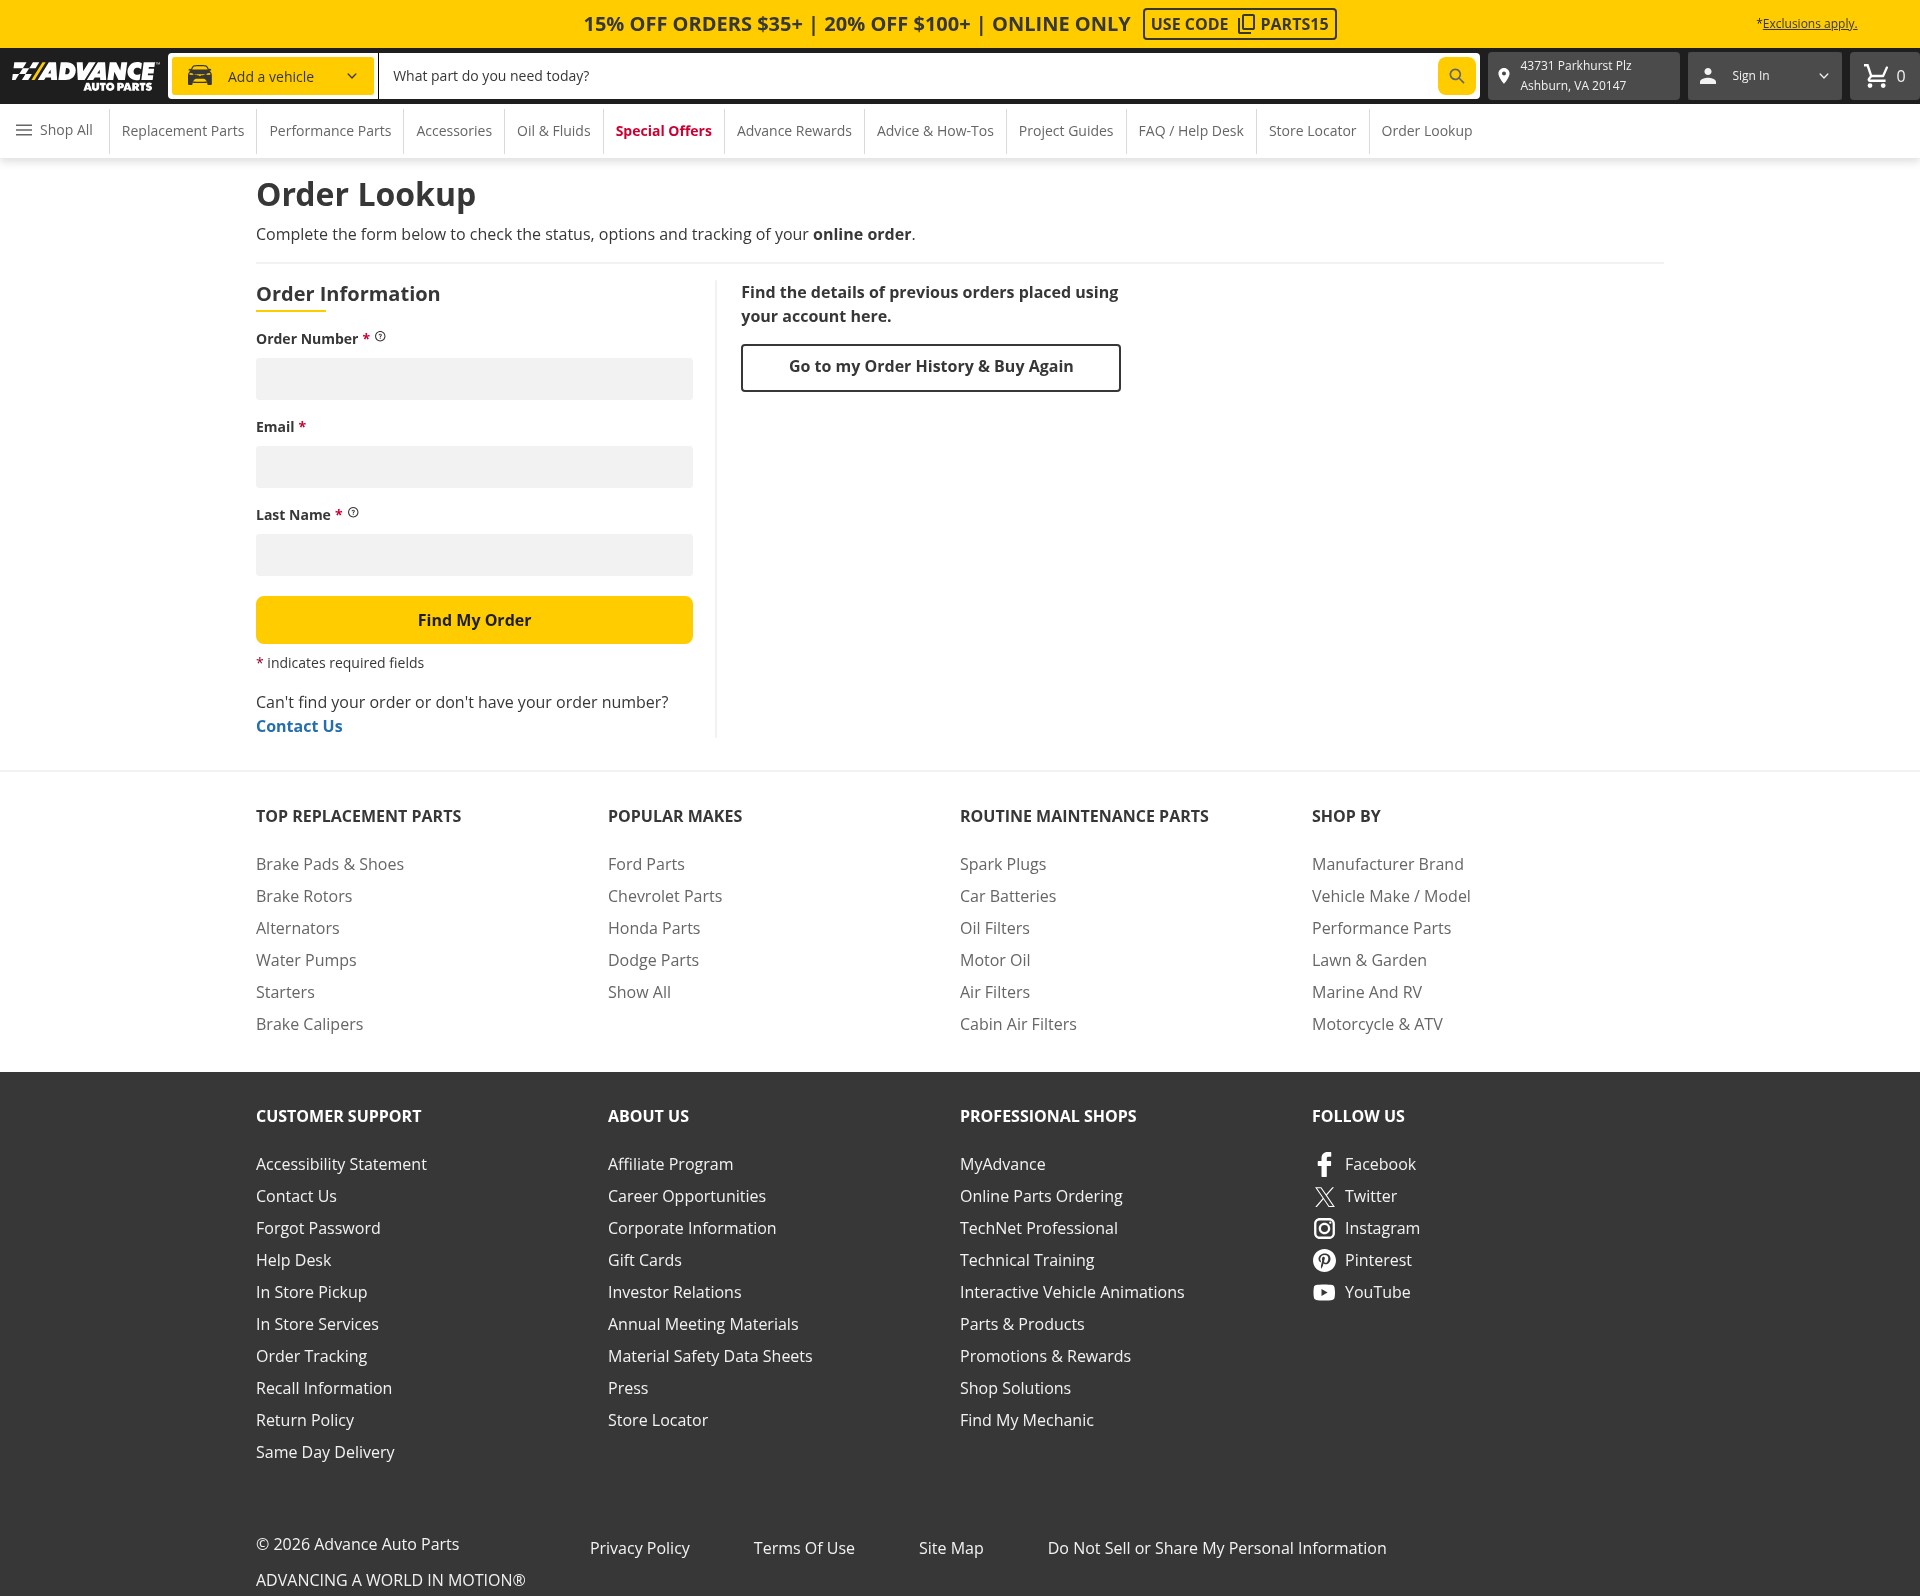
Task: Open Same Day Delivery footer link
Action: click(325, 1452)
